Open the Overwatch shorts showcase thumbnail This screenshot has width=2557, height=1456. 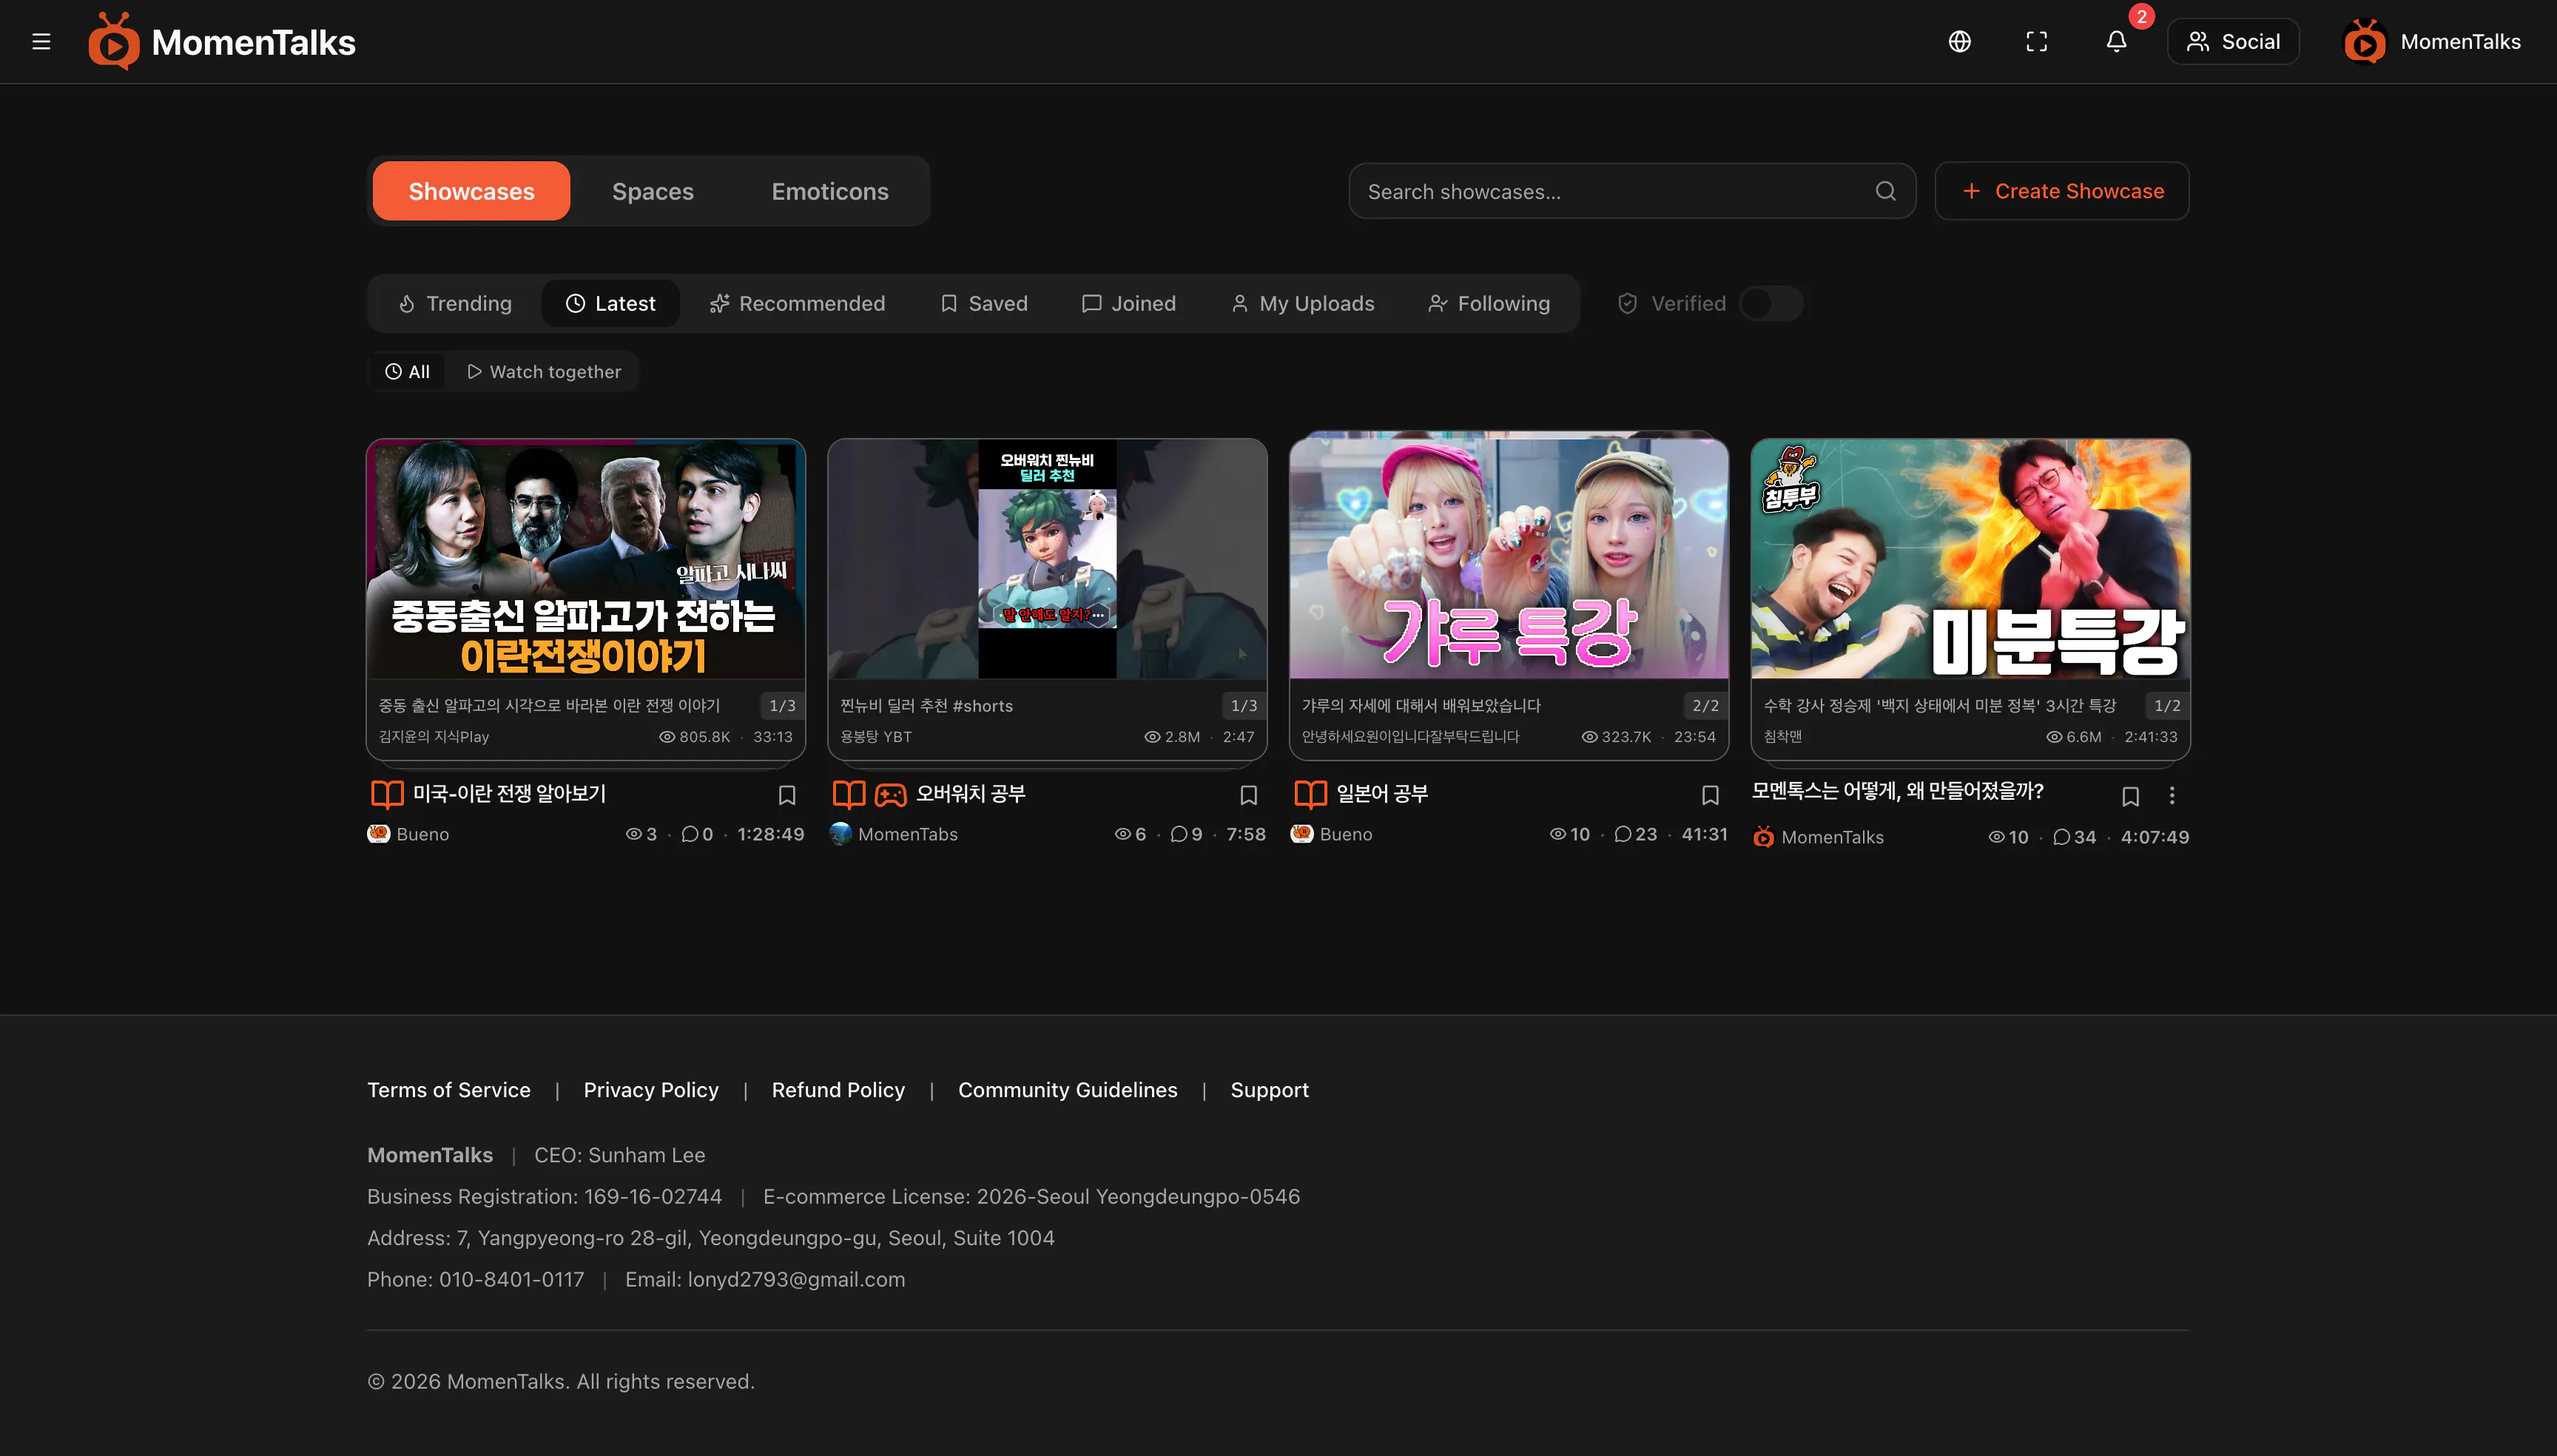pyautogui.click(x=1047, y=558)
